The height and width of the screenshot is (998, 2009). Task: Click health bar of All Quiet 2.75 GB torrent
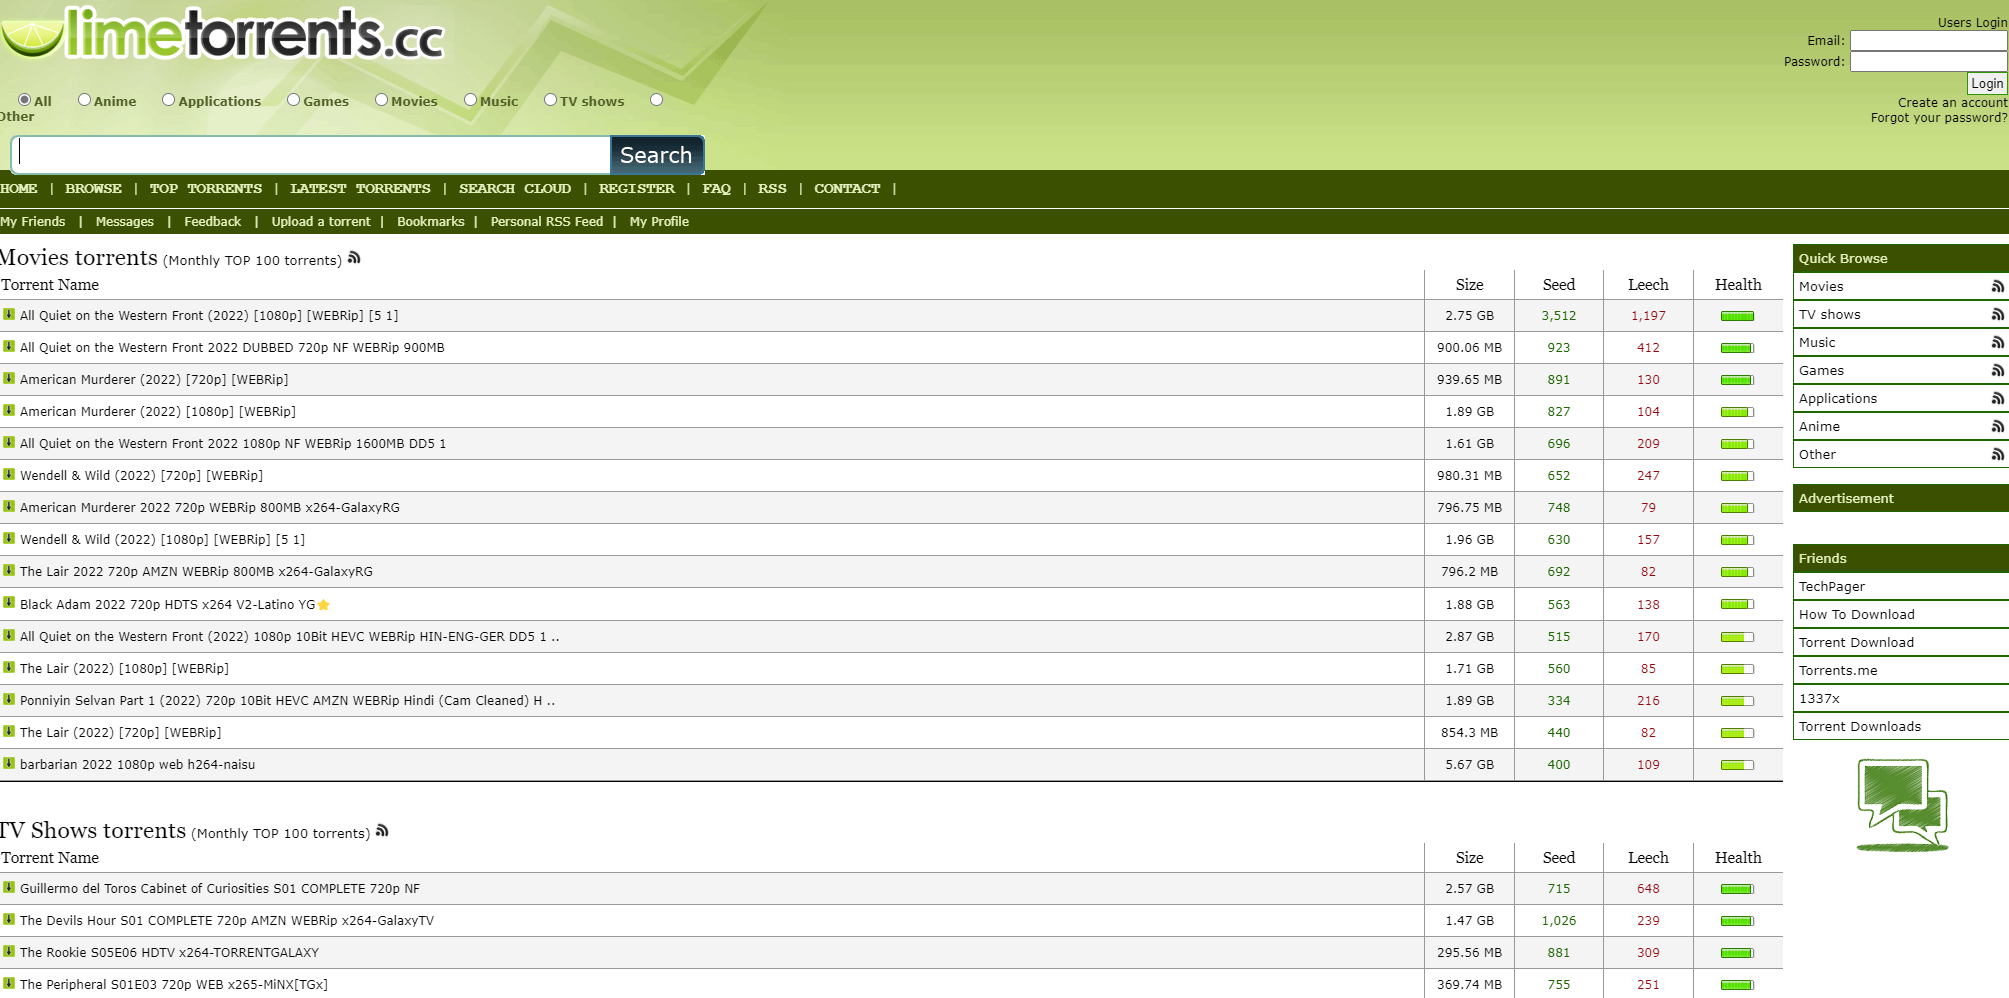tap(1738, 316)
